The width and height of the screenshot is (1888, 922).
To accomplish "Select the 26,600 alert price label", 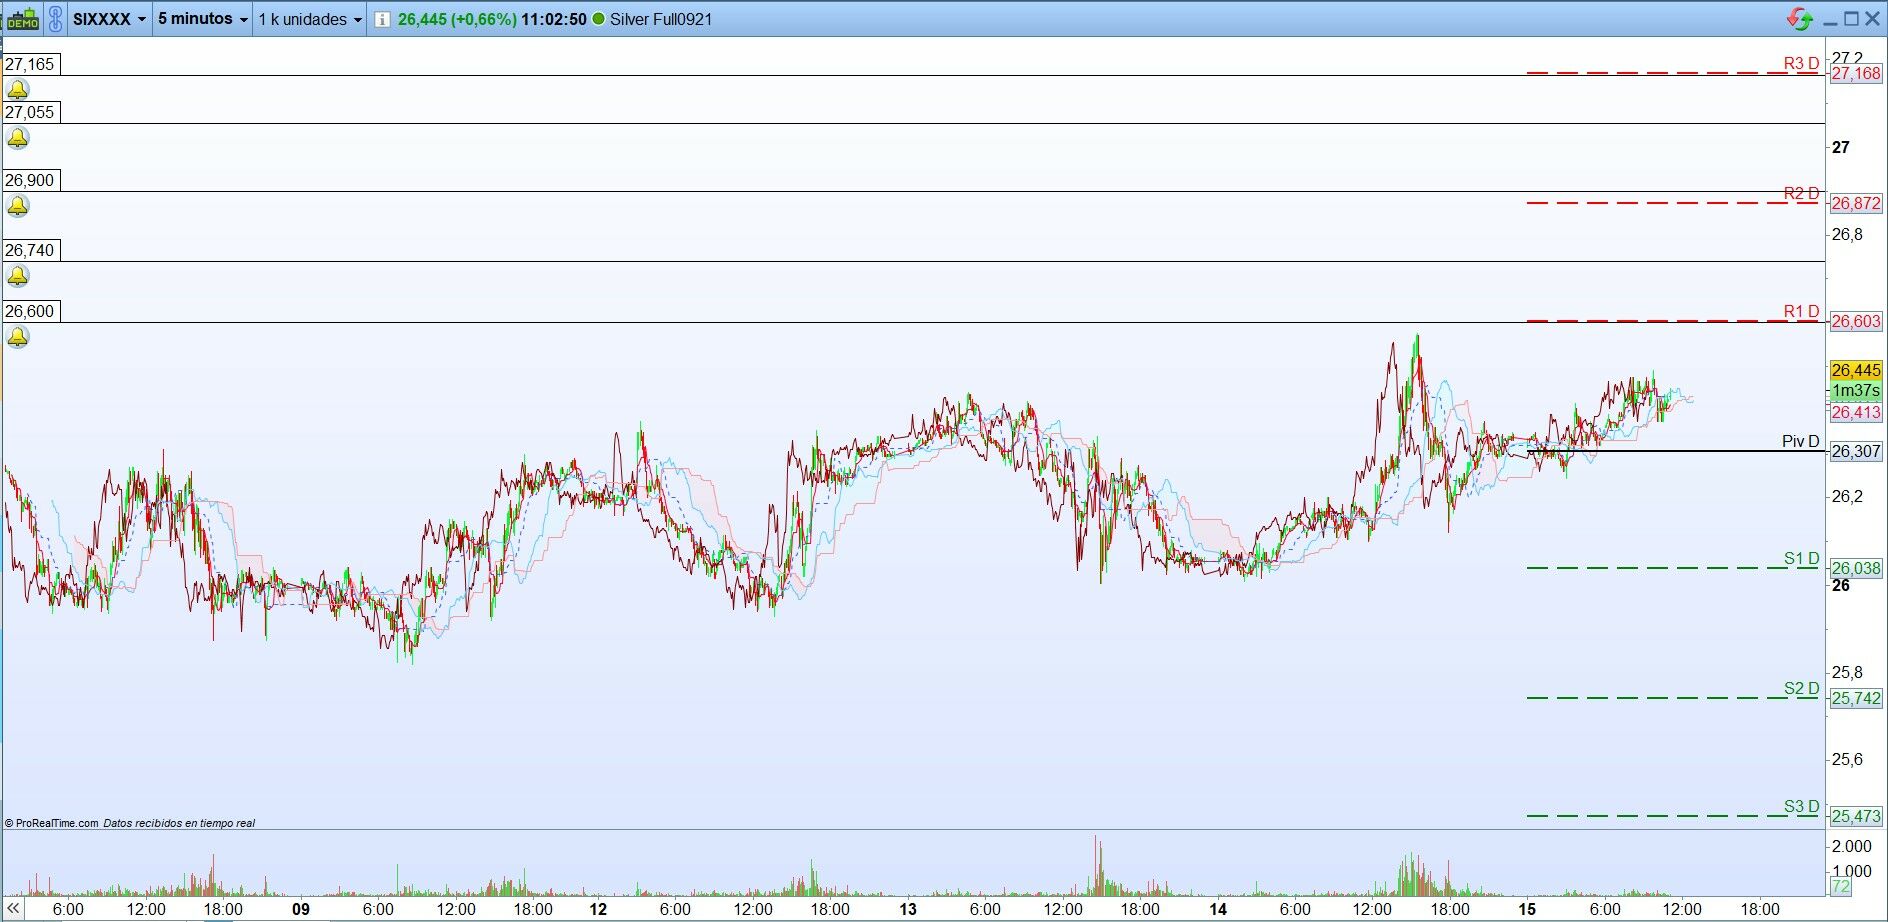I will [x=30, y=311].
